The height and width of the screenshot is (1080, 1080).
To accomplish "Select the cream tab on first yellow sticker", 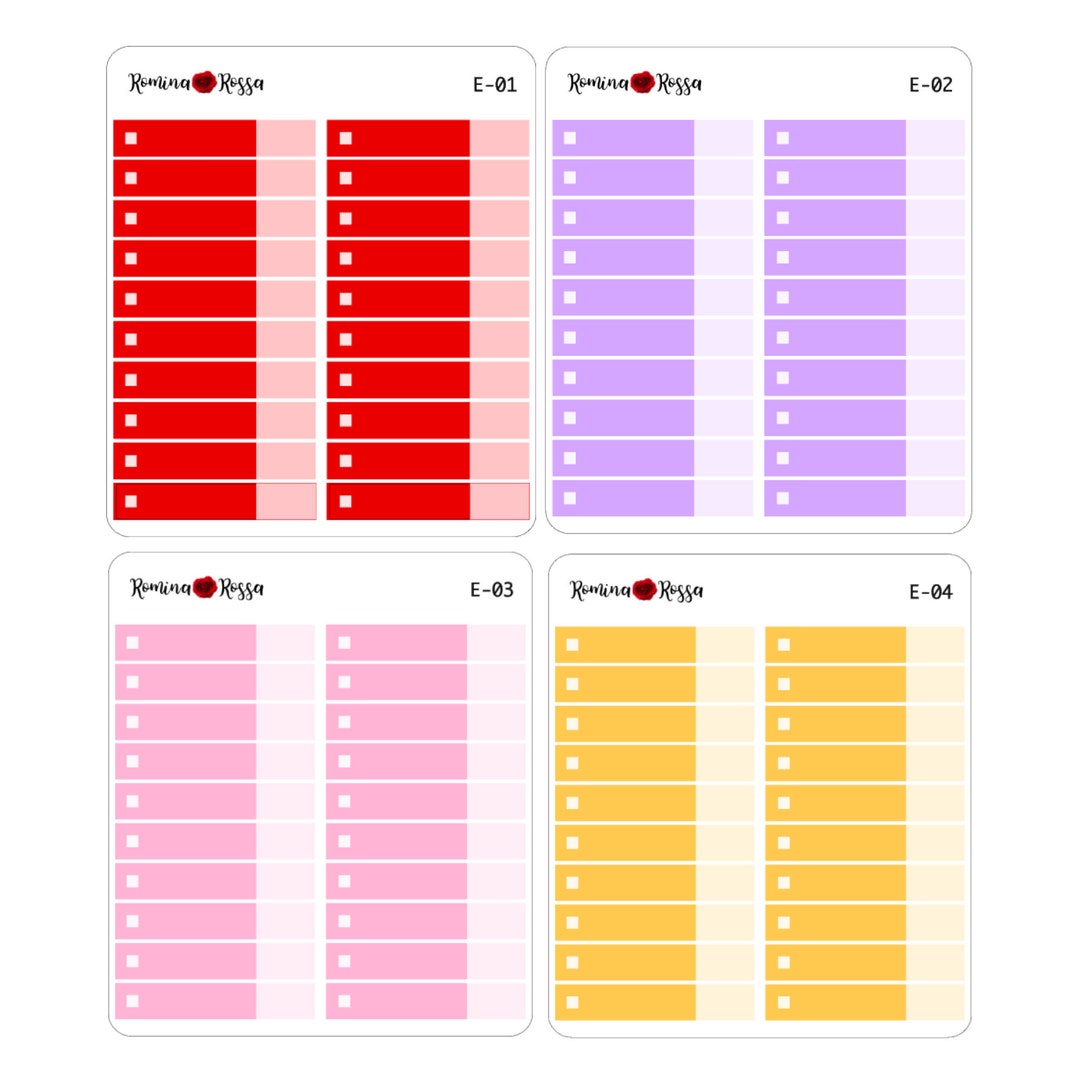I will (x=725, y=645).
